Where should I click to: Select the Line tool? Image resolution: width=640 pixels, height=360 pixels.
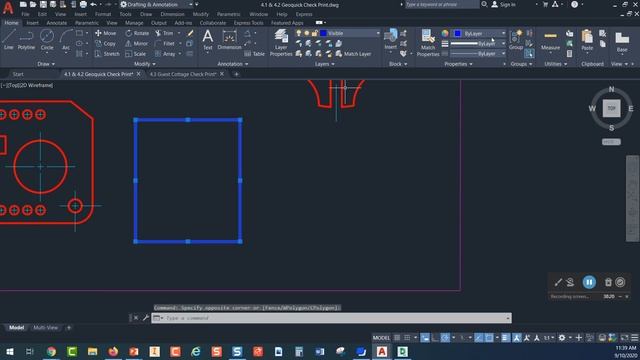[9, 40]
